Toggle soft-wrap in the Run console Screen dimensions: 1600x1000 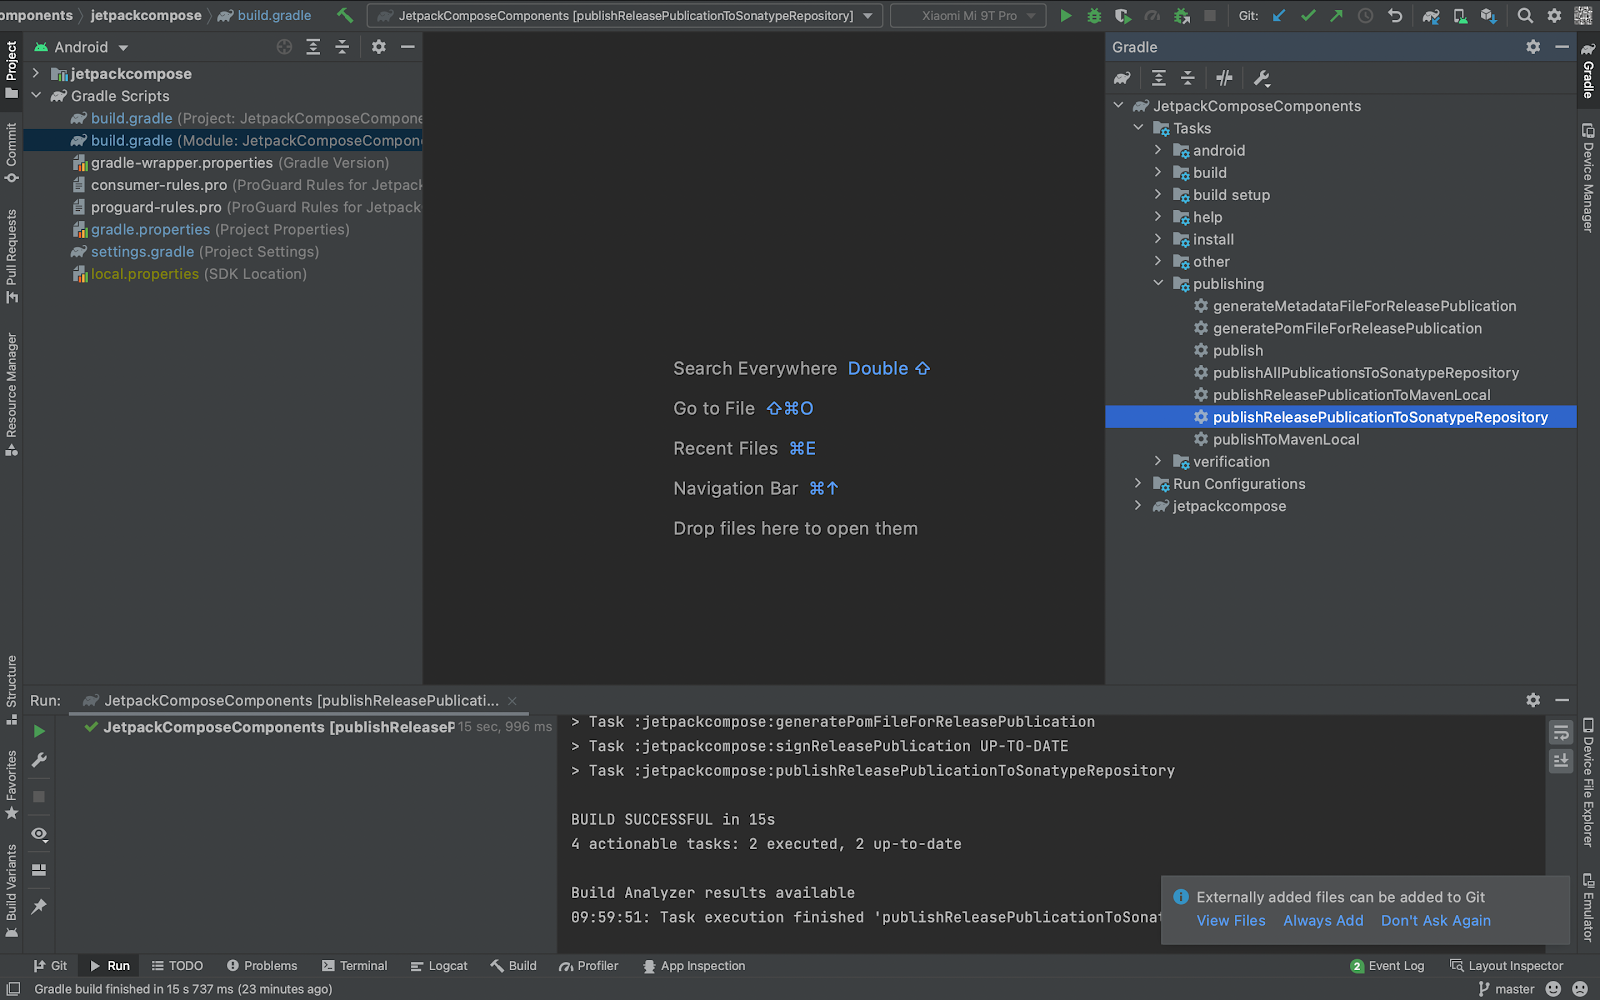(1561, 732)
